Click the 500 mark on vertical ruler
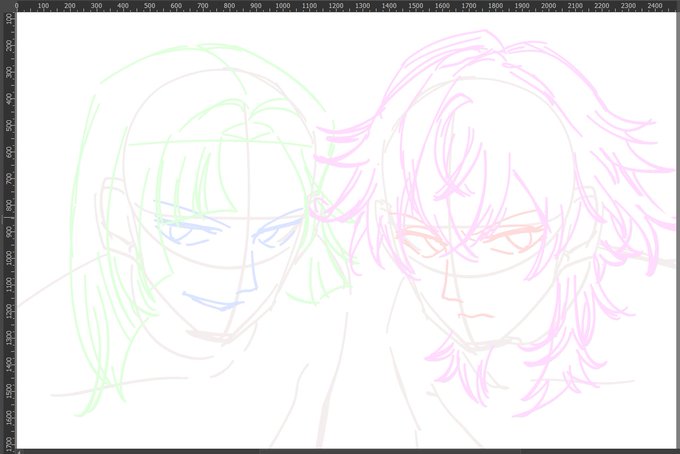The width and height of the screenshot is (680, 454). [9, 124]
